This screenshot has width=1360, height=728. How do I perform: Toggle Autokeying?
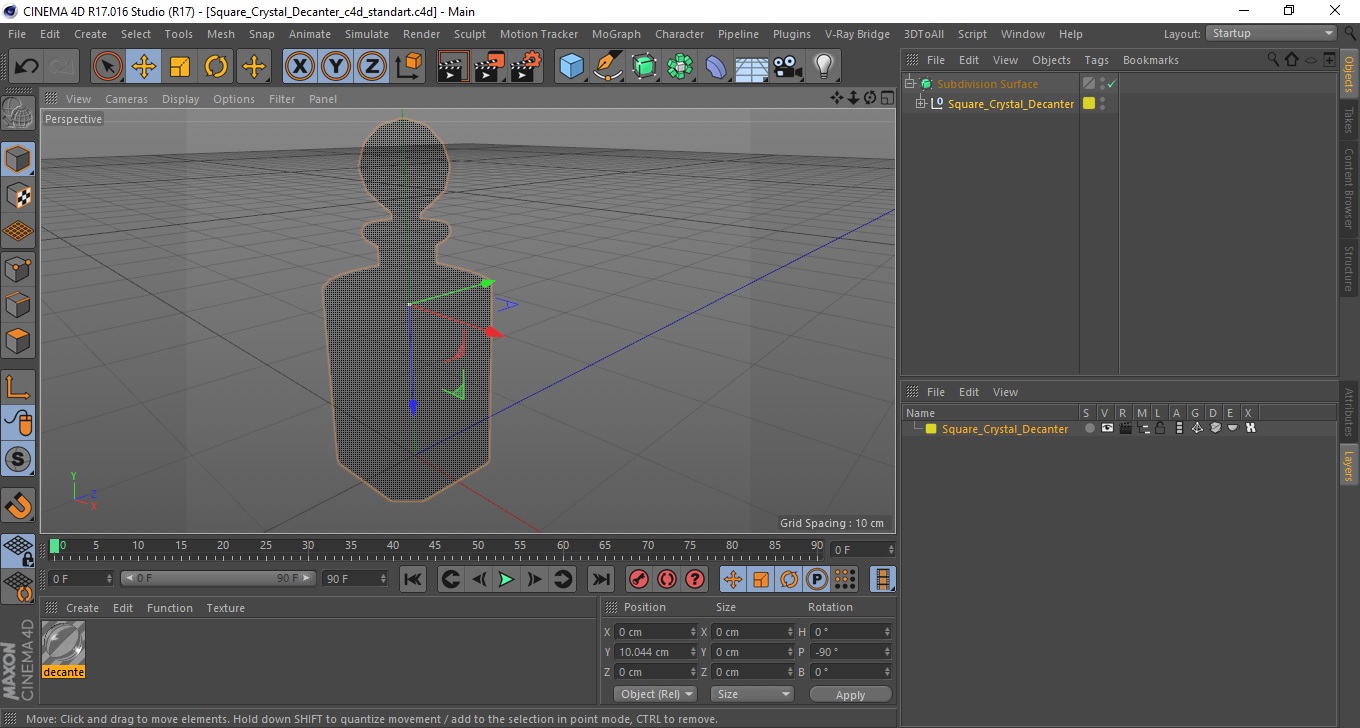pos(666,579)
